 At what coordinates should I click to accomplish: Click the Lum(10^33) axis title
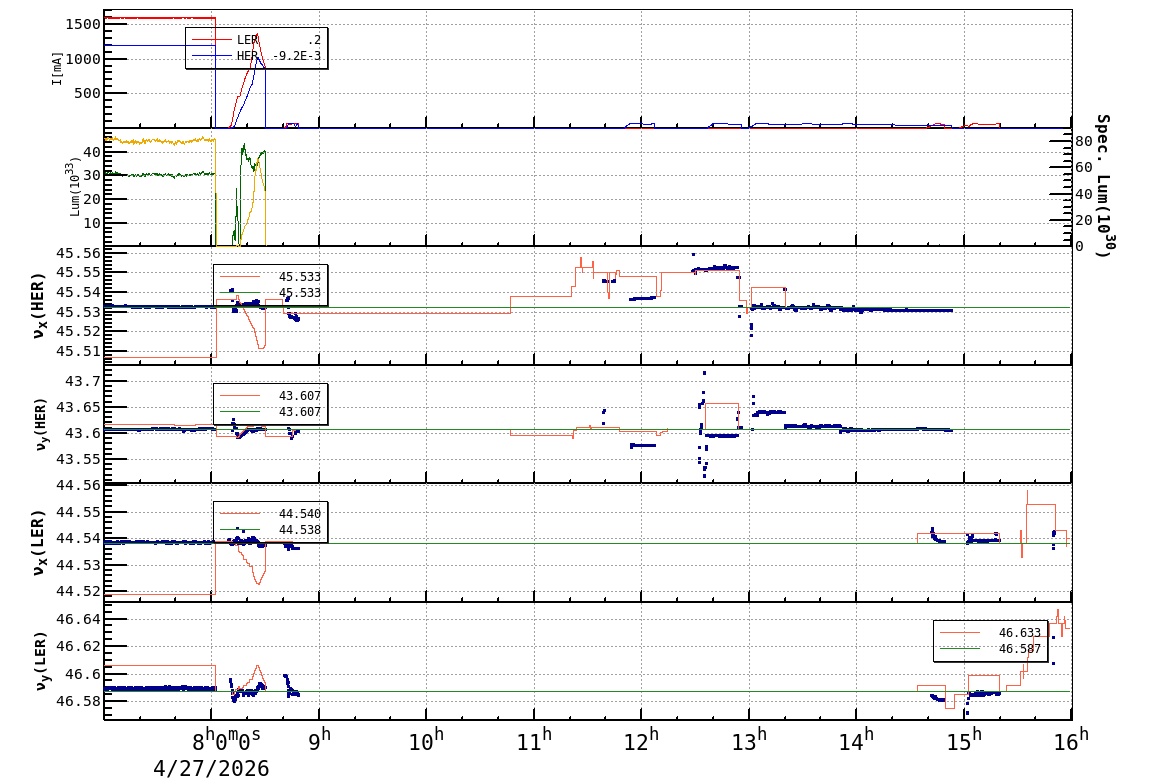pyautogui.click(x=75, y=187)
